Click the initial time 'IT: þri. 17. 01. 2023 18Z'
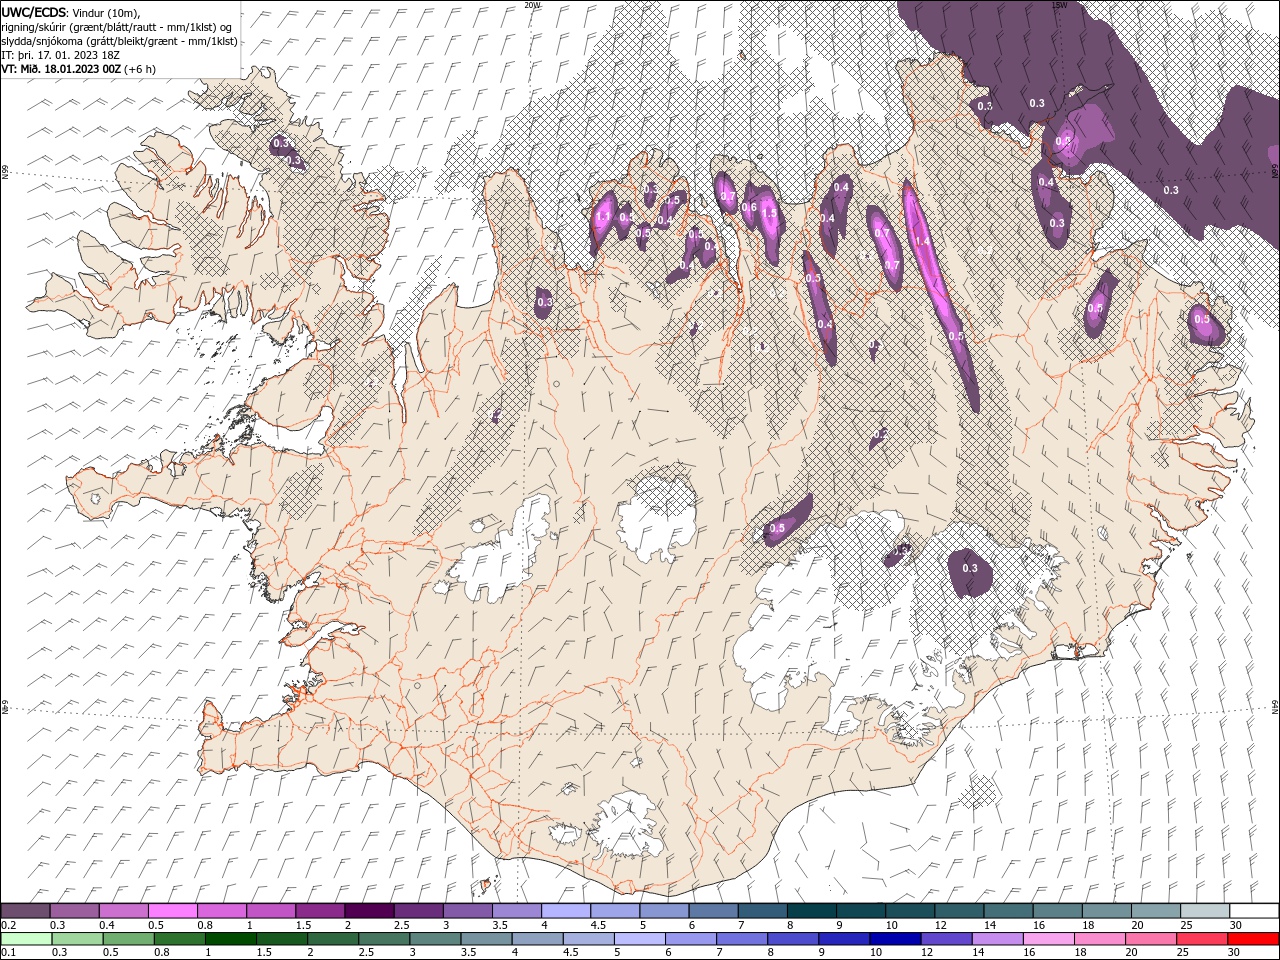This screenshot has width=1280, height=960. [59, 55]
